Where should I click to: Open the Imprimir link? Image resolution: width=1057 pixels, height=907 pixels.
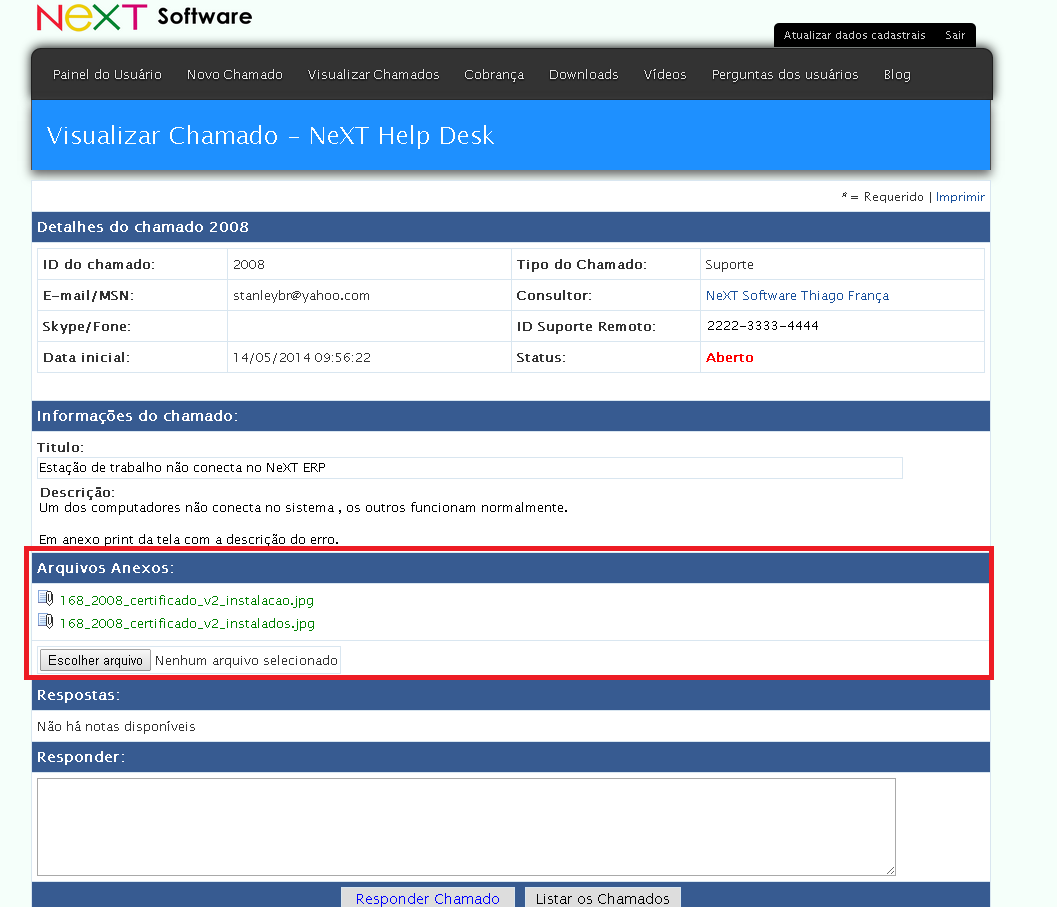click(960, 197)
